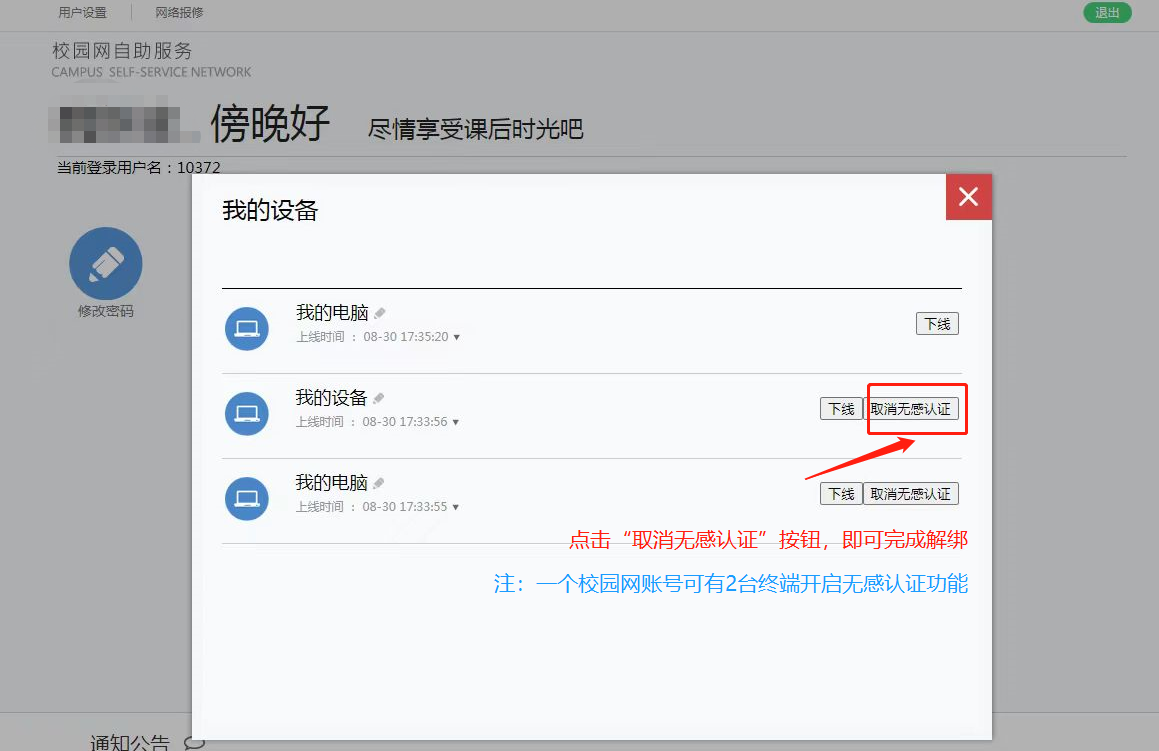Click speech bubble icon beside 通知公告
Viewport: 1159px width, 751px height.
coord(195,743)
